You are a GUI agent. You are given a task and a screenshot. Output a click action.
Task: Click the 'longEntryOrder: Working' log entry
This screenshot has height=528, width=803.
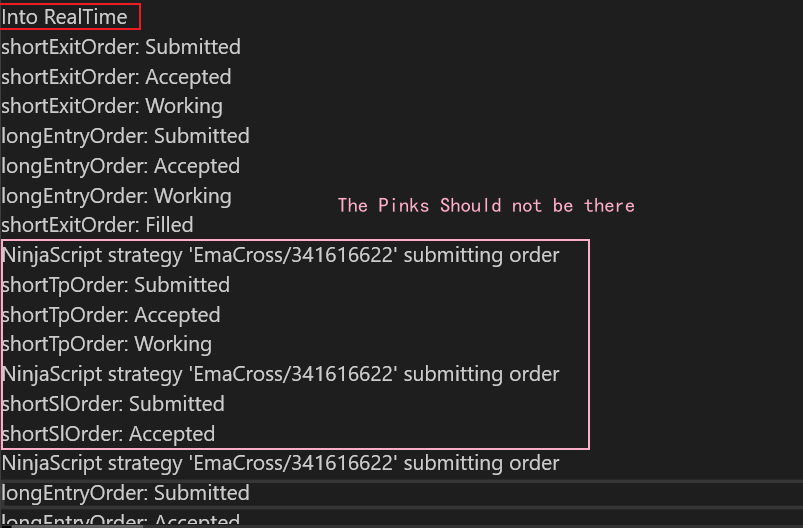point(117,196)
